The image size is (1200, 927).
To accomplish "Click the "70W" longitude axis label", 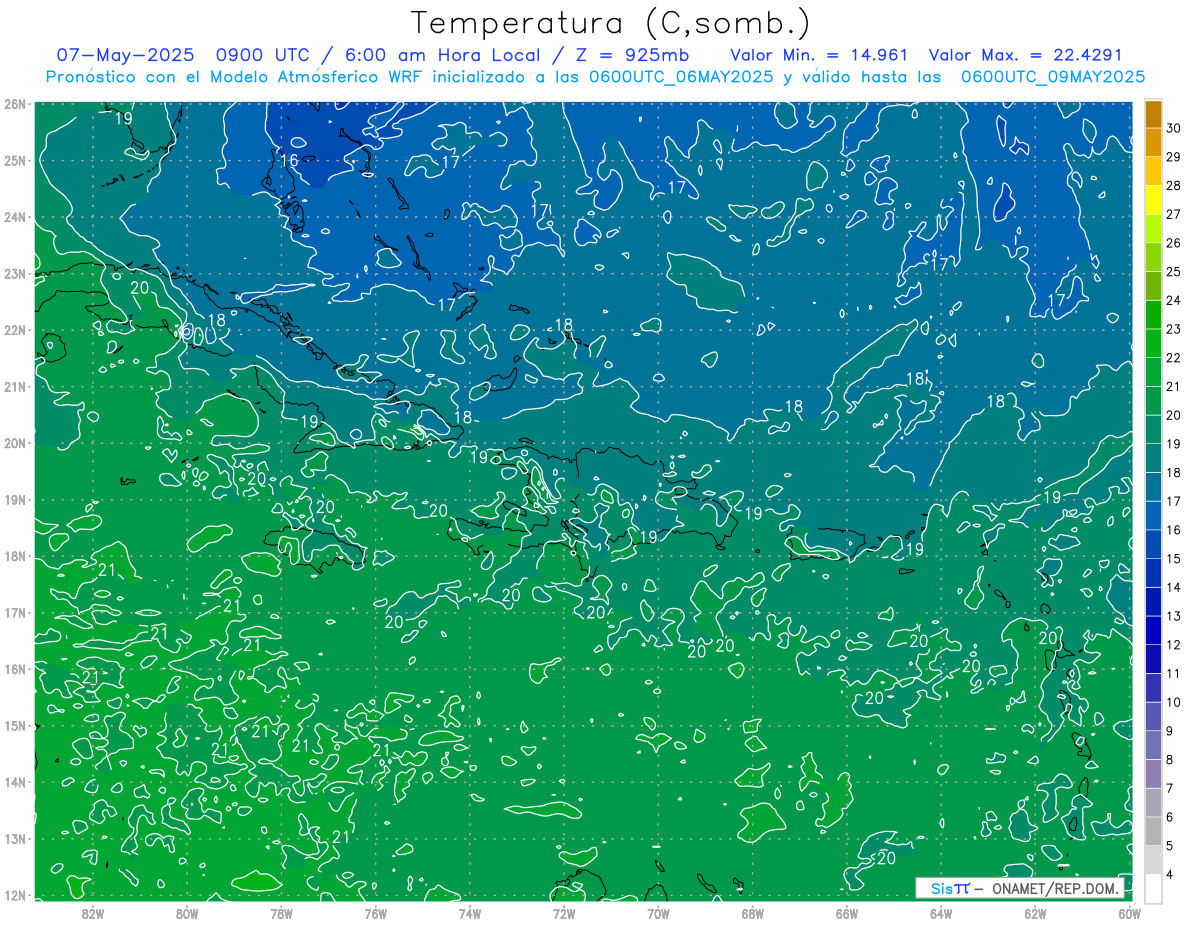I will 658,913.
